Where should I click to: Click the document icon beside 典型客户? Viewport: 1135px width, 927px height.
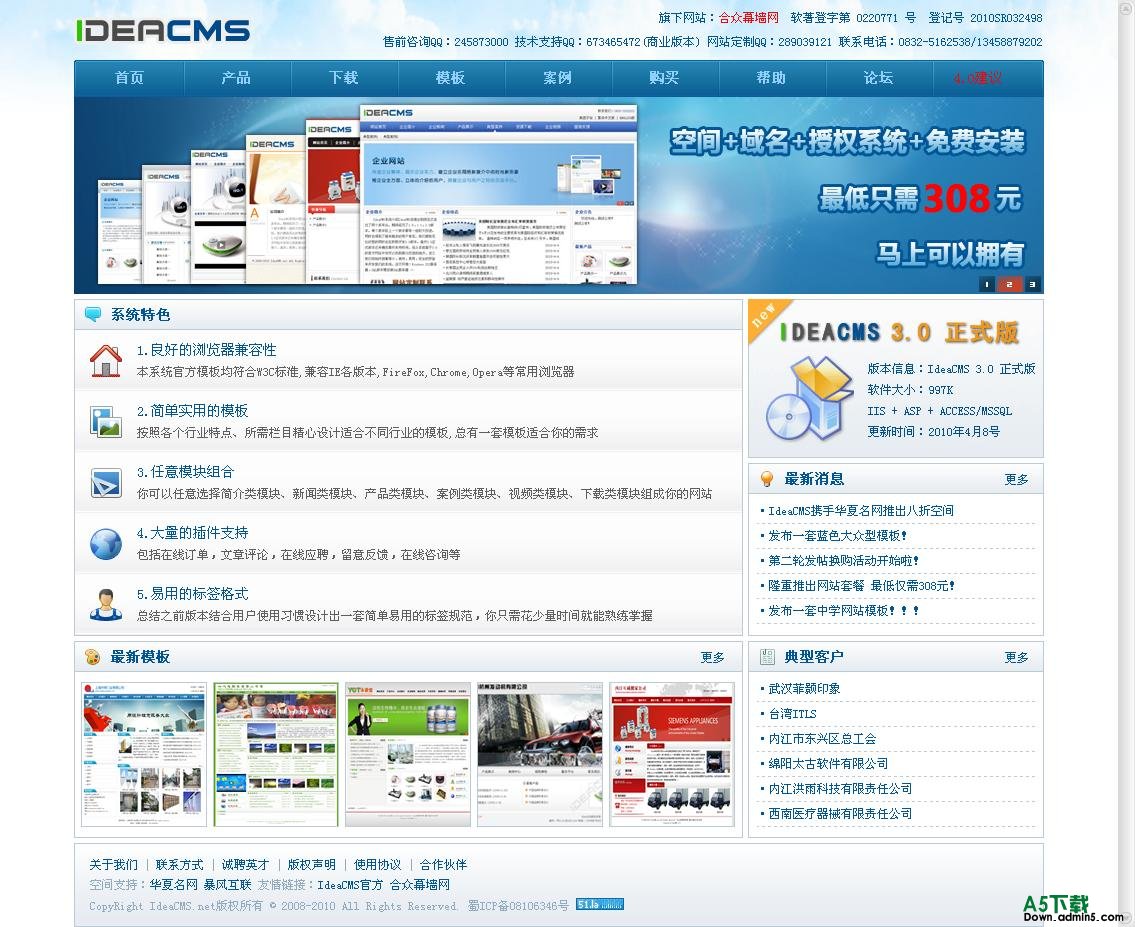coord(767,657)
